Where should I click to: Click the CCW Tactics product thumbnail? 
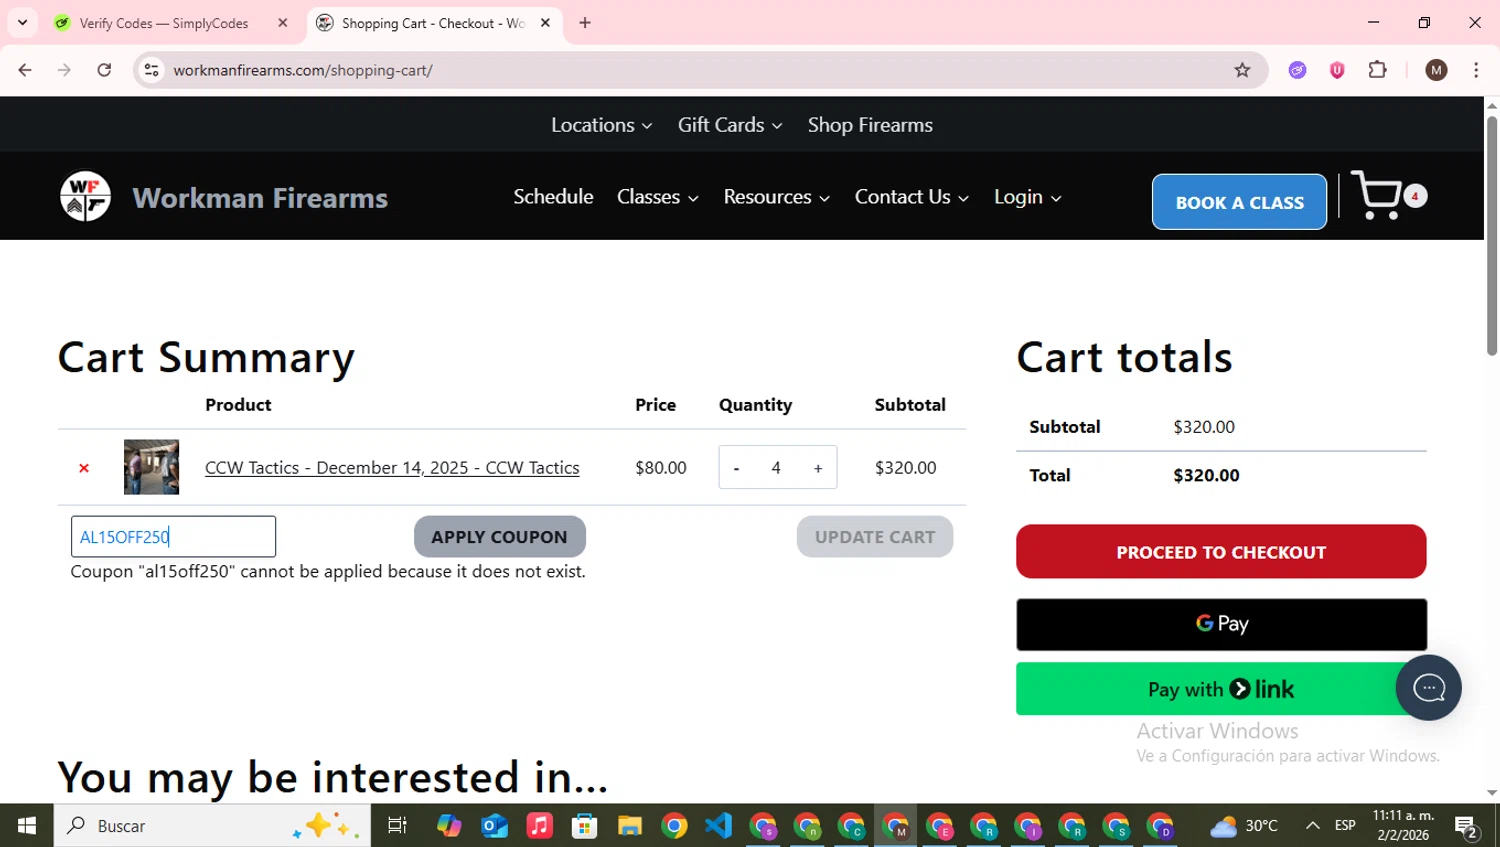point(151,467)
